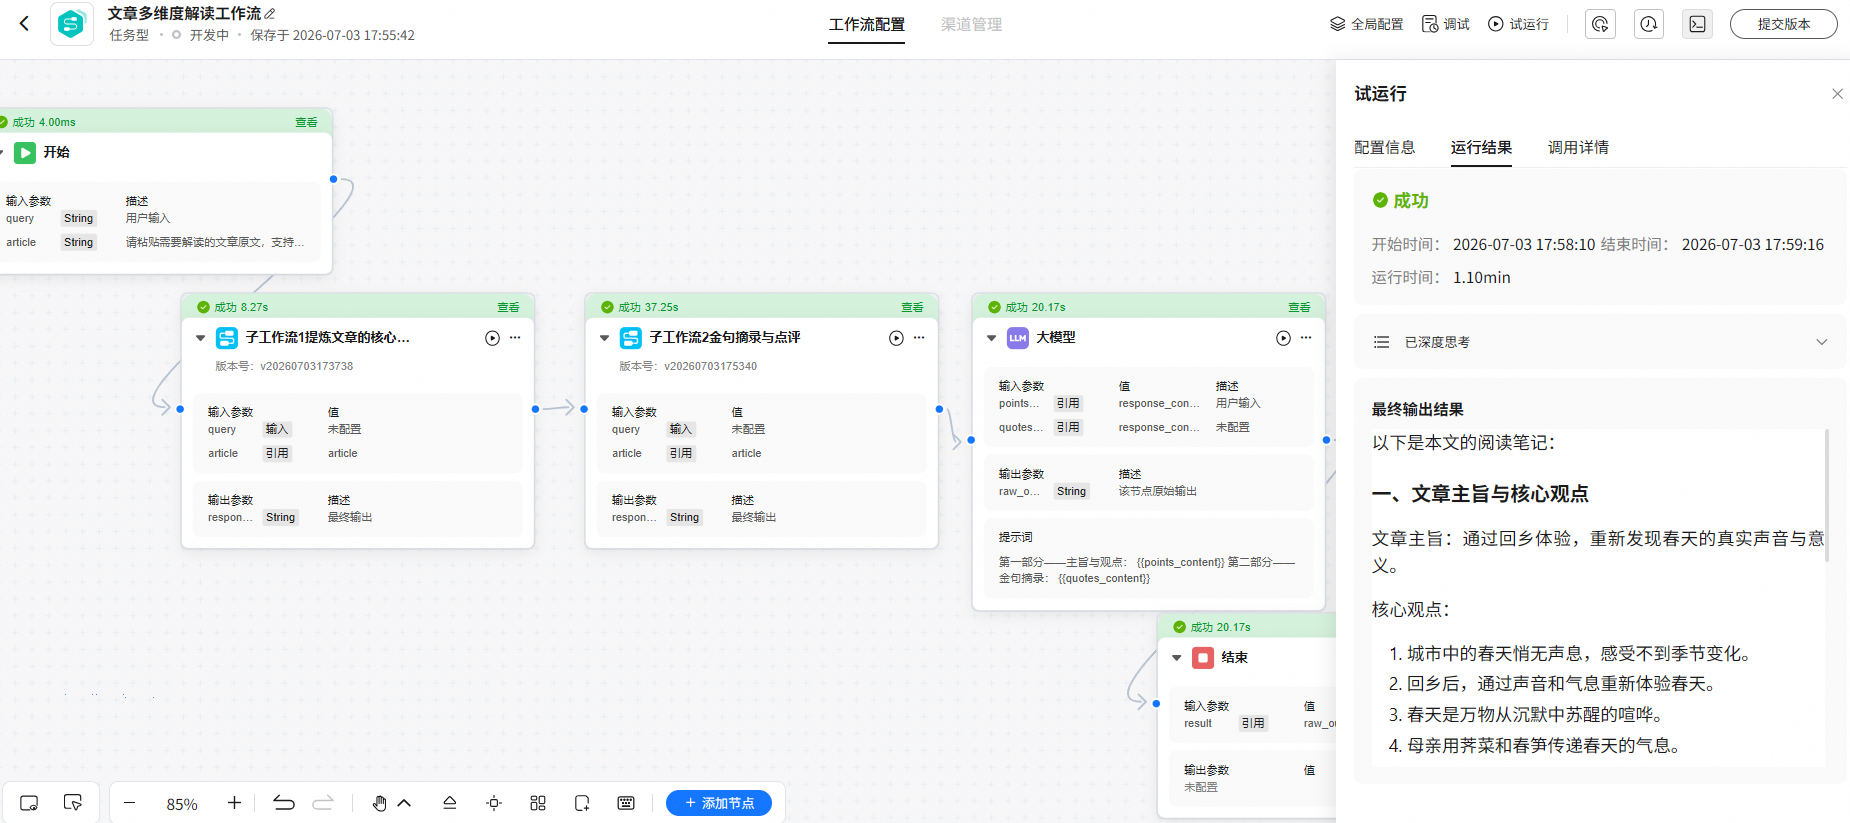
Task: Run the 大模型 node alone
Action: (1283, 338)
